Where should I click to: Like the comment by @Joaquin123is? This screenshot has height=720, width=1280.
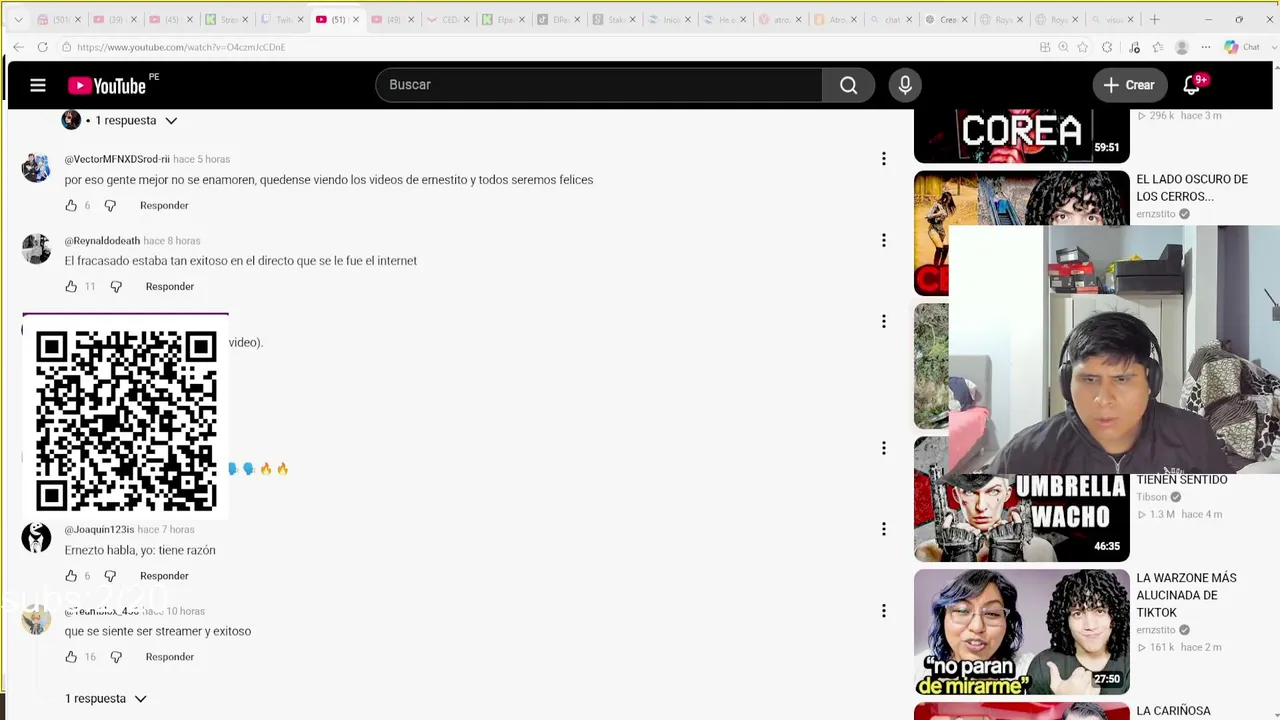[71, 576]
